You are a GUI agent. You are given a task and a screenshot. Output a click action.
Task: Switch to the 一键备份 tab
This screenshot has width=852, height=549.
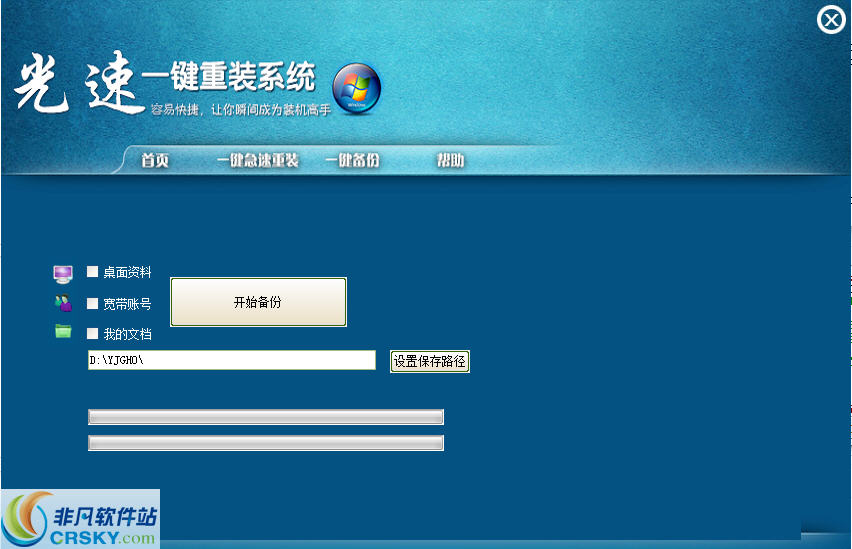pyautogui.click(x=352, y=160)
